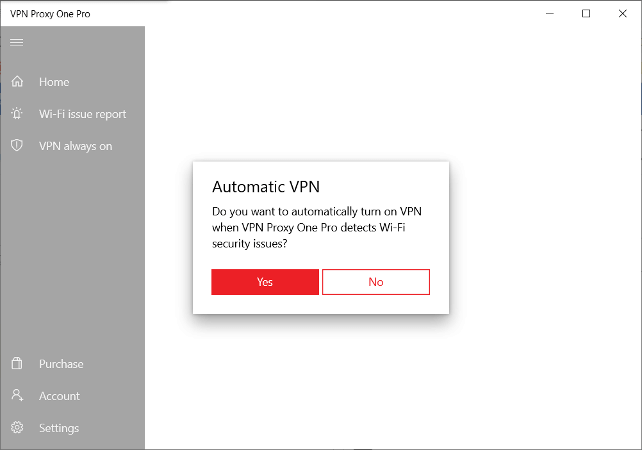643x452 pixels.
Task: Click the VPN Proxy One Pro window title
Action: coord(48,13)
